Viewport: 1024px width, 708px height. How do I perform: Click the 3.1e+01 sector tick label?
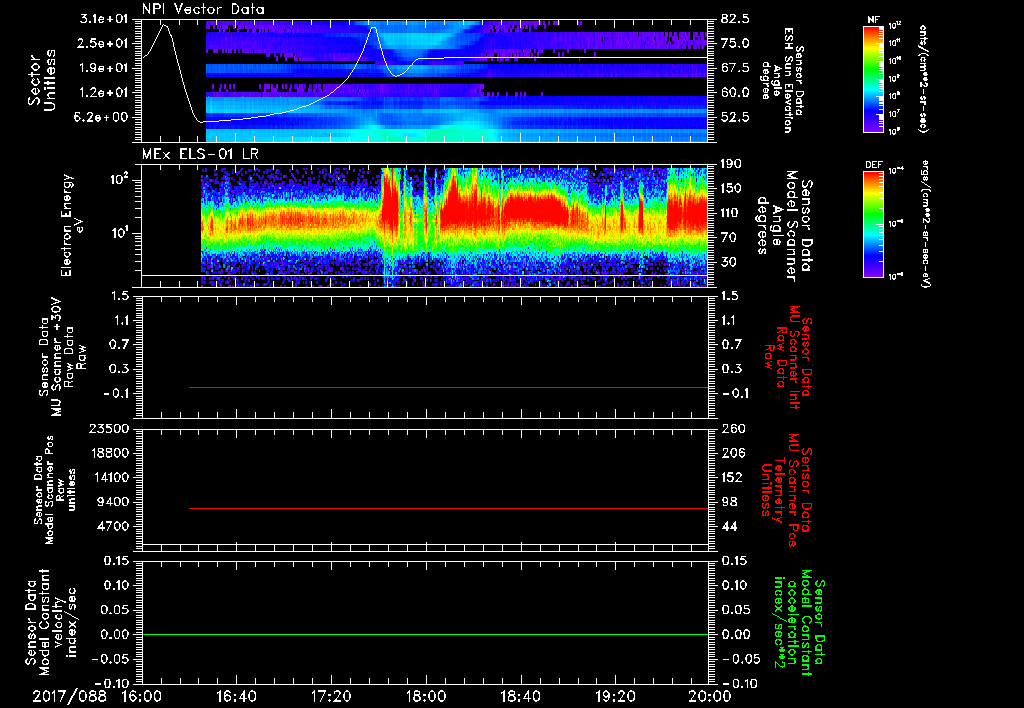(103, 19)
